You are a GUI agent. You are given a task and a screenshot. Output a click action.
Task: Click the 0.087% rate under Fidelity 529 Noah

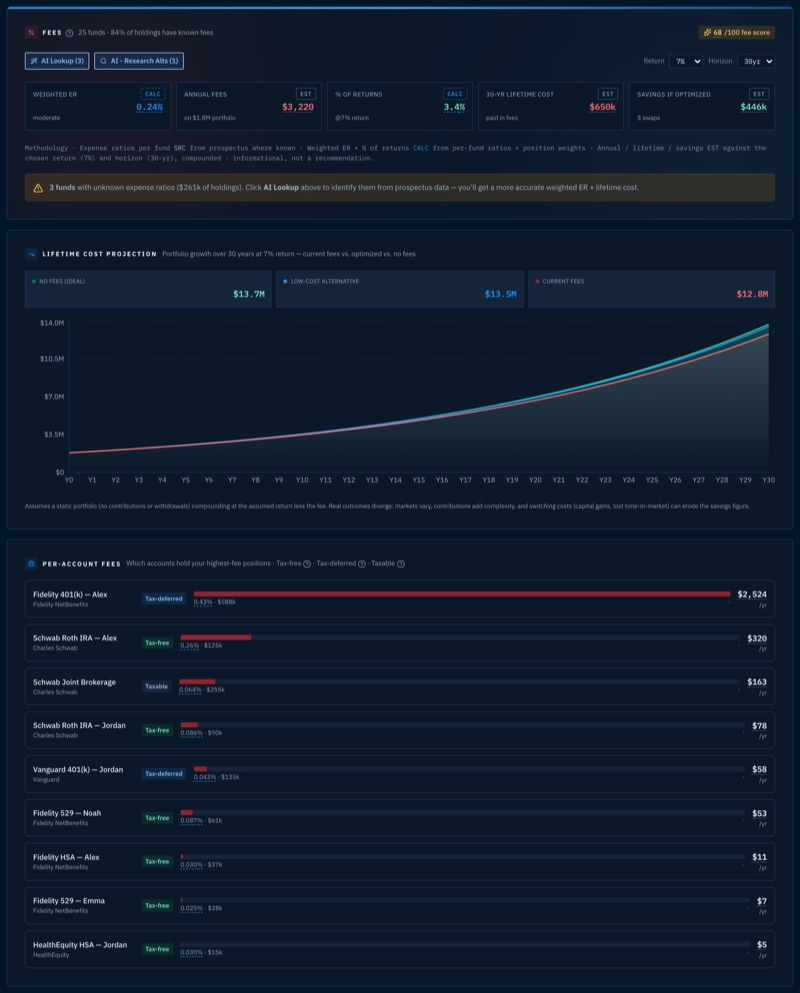click(x=191, y=821)
